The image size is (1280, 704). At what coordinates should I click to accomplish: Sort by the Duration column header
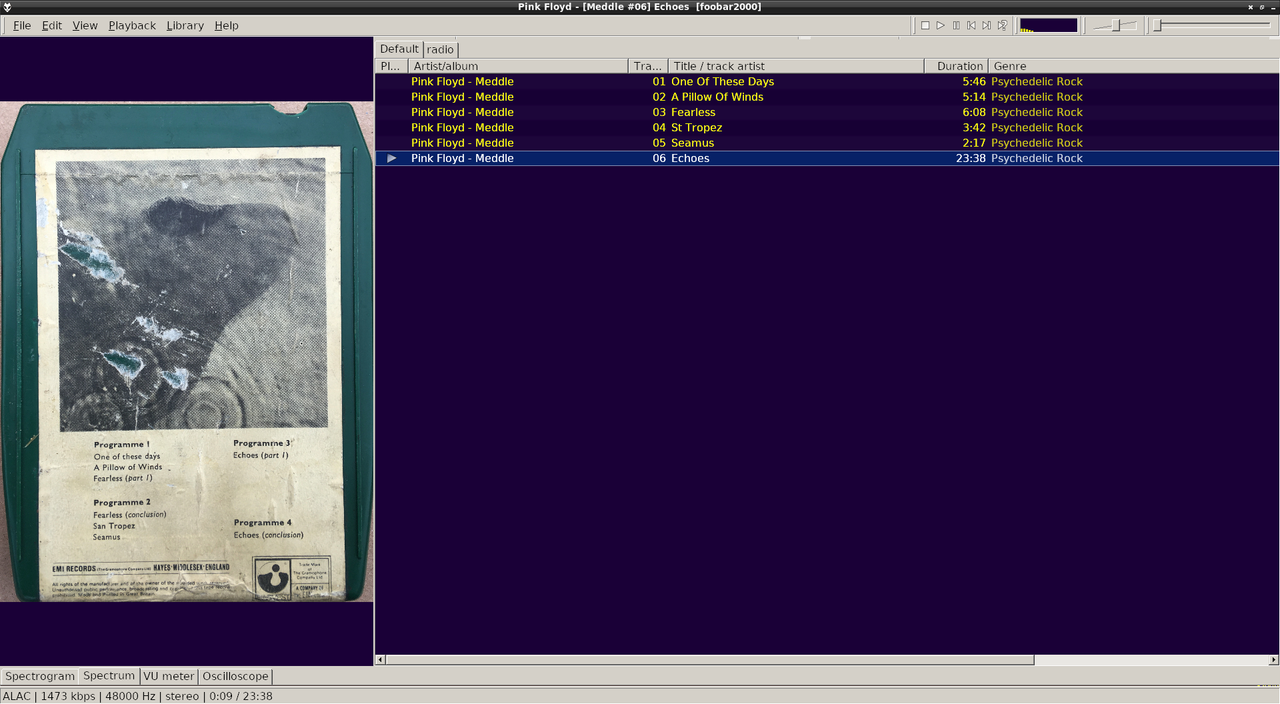(956, 66)
